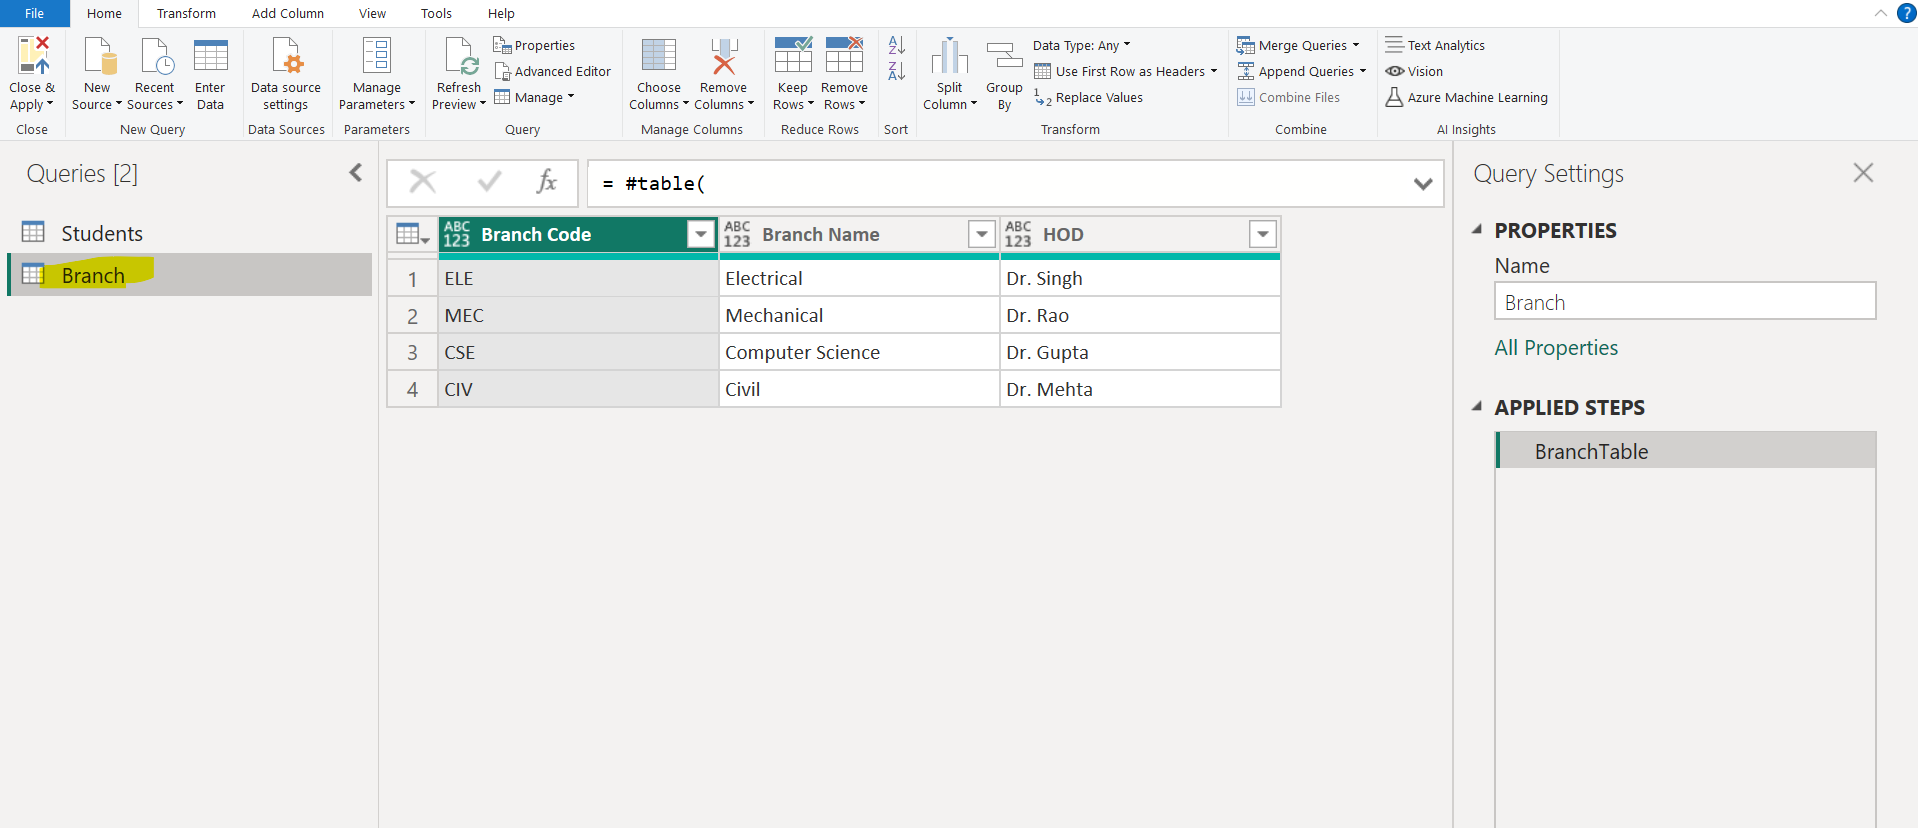Open Branch Code column filter dropdown
This screenshot has width=1918, height=828.
coord(700,234)
